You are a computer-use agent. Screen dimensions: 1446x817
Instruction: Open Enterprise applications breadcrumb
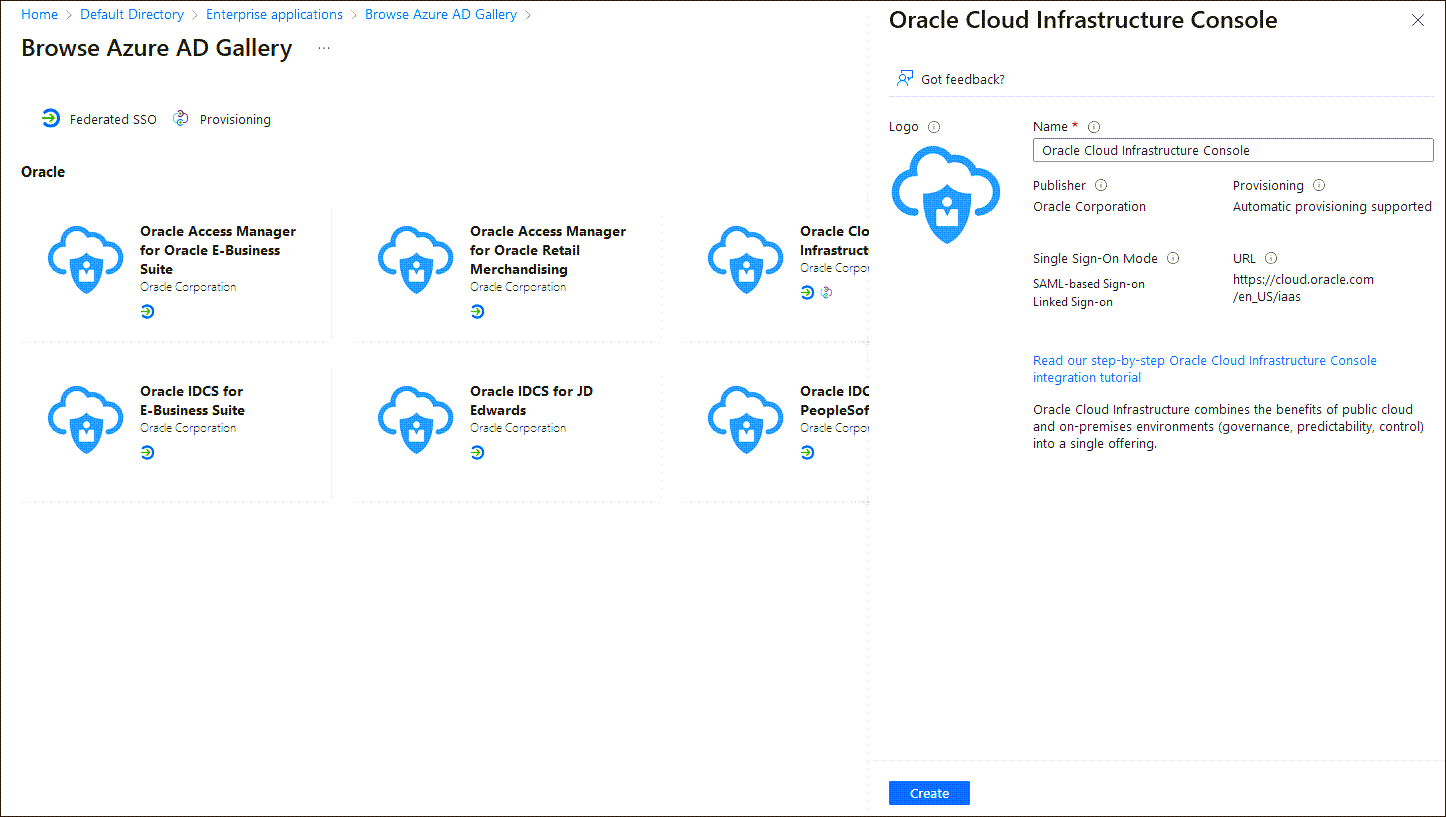tap(274, 15)
